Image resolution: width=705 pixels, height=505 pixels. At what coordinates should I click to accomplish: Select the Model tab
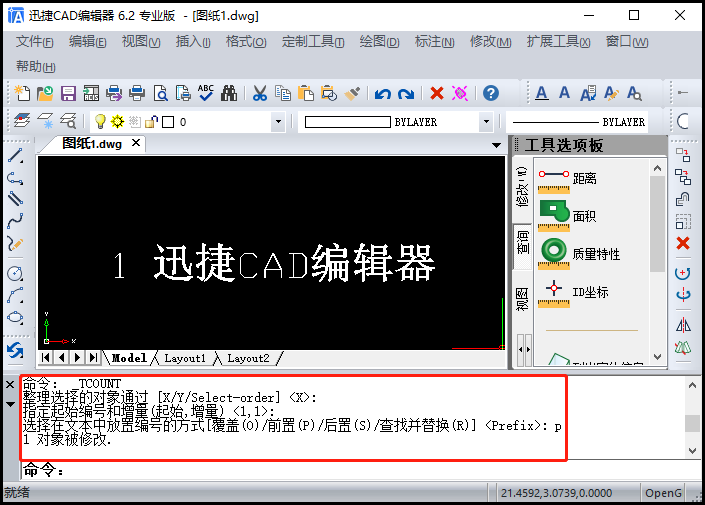coord(129,358)
